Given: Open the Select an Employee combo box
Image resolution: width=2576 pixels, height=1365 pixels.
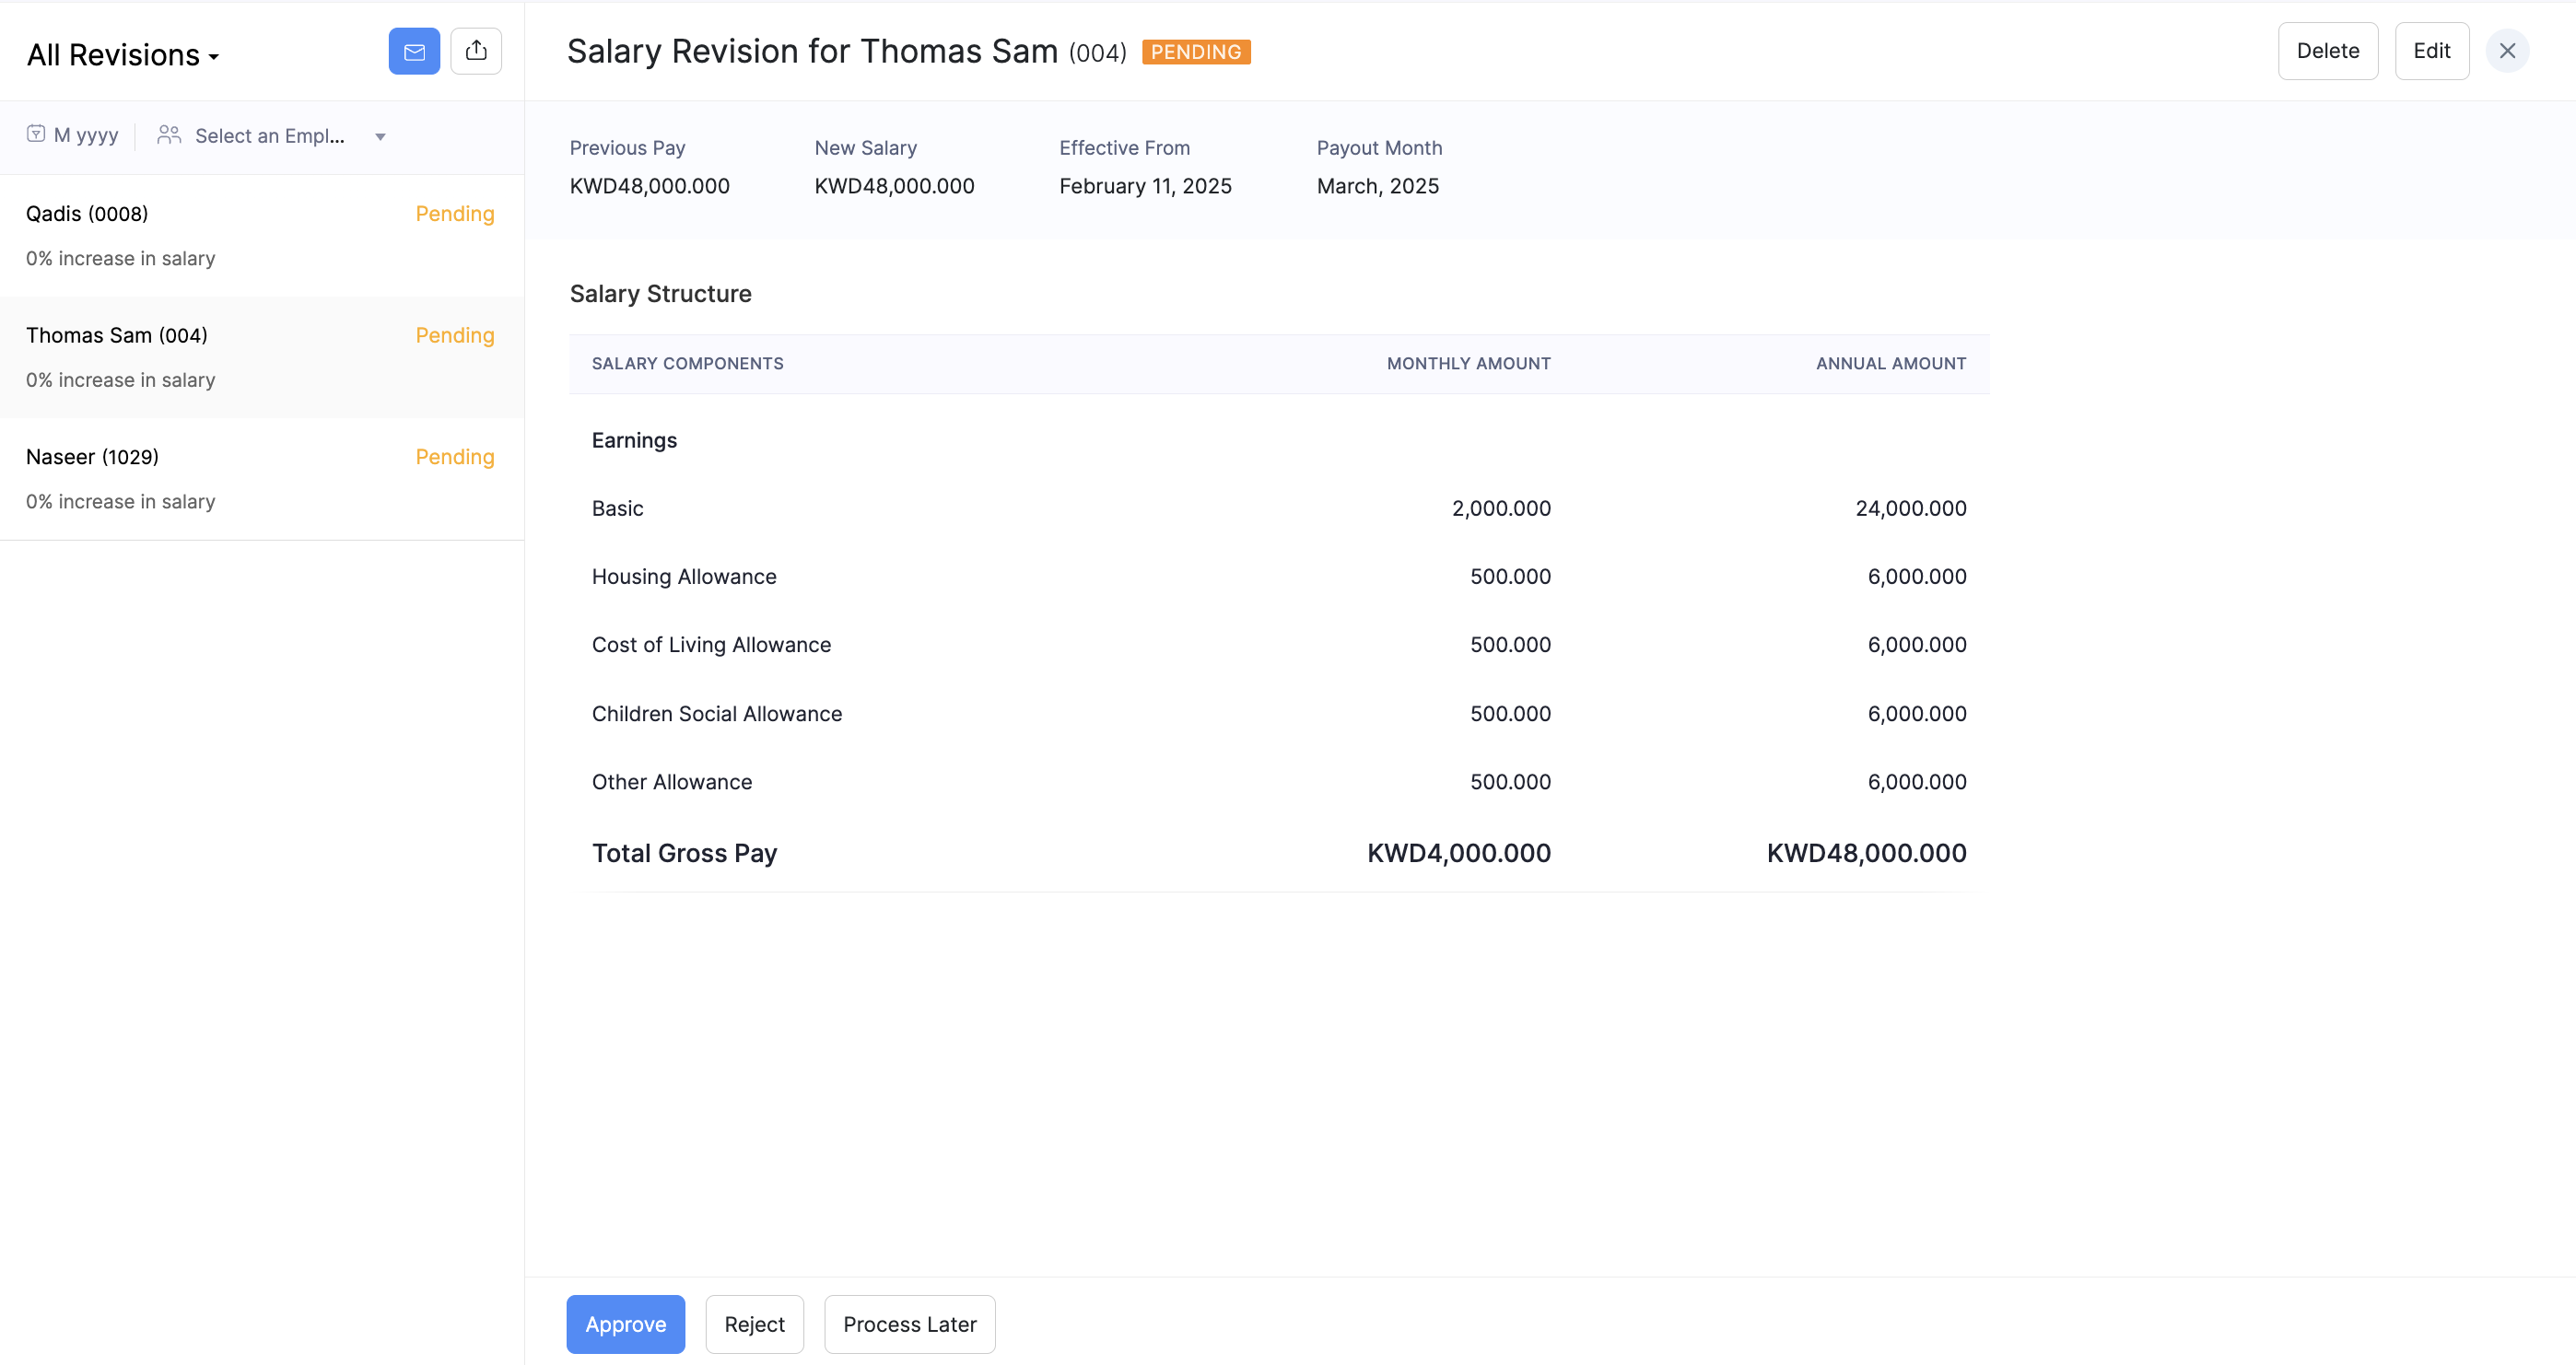Looking at the screenshot, I should click(x=270, y=136).
